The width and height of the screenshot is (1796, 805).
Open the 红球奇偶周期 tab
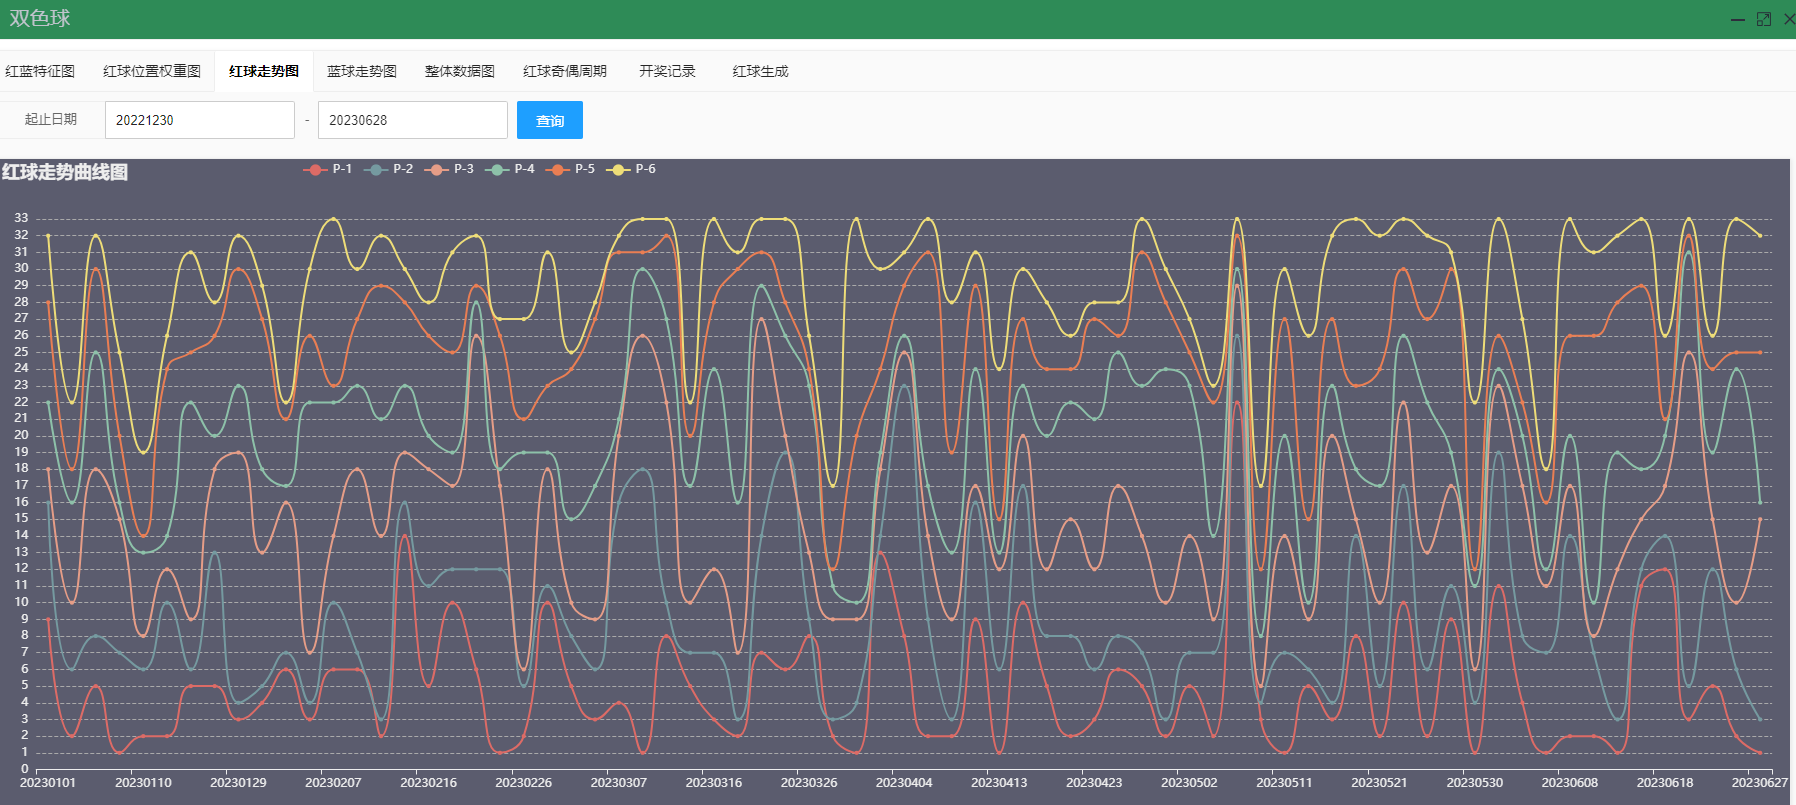click(x=565, y=71)
